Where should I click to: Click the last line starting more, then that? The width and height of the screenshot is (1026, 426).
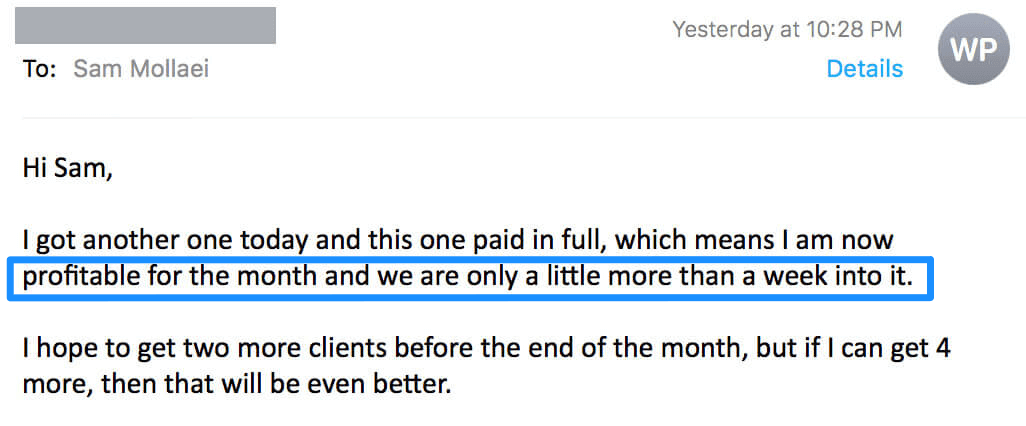[x=238, y=384]
